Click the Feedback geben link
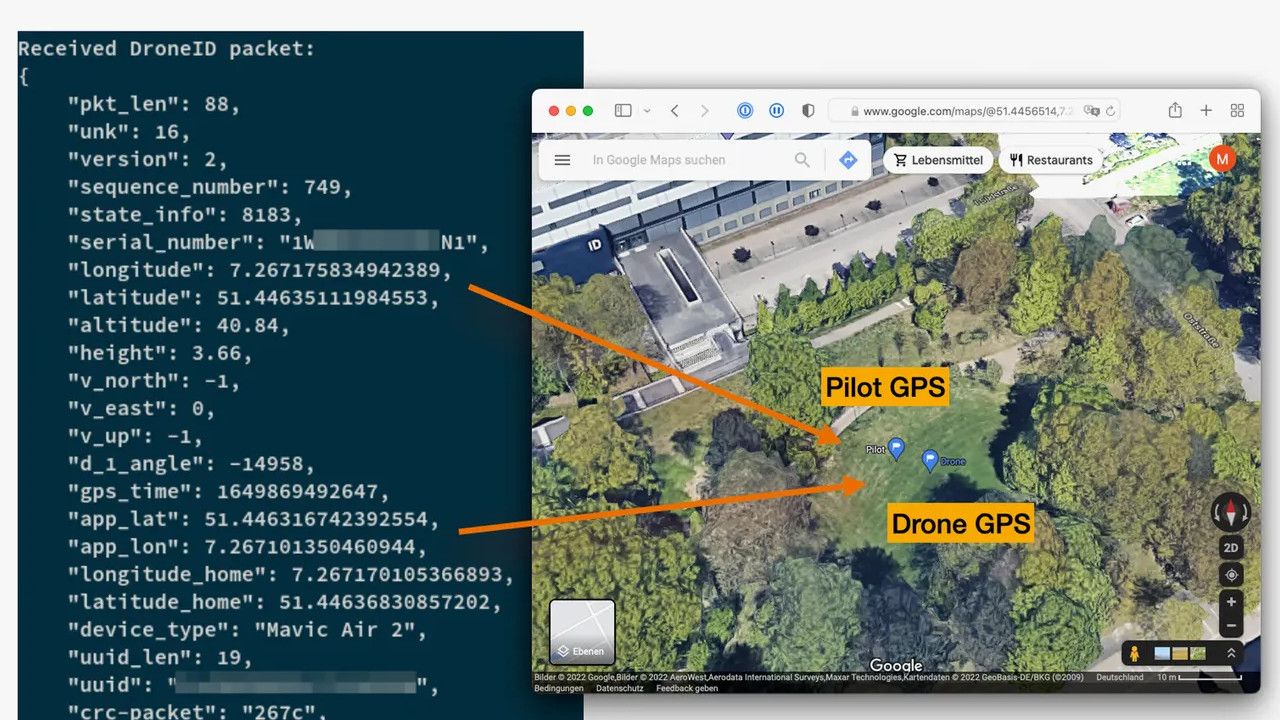 [687, 688]
